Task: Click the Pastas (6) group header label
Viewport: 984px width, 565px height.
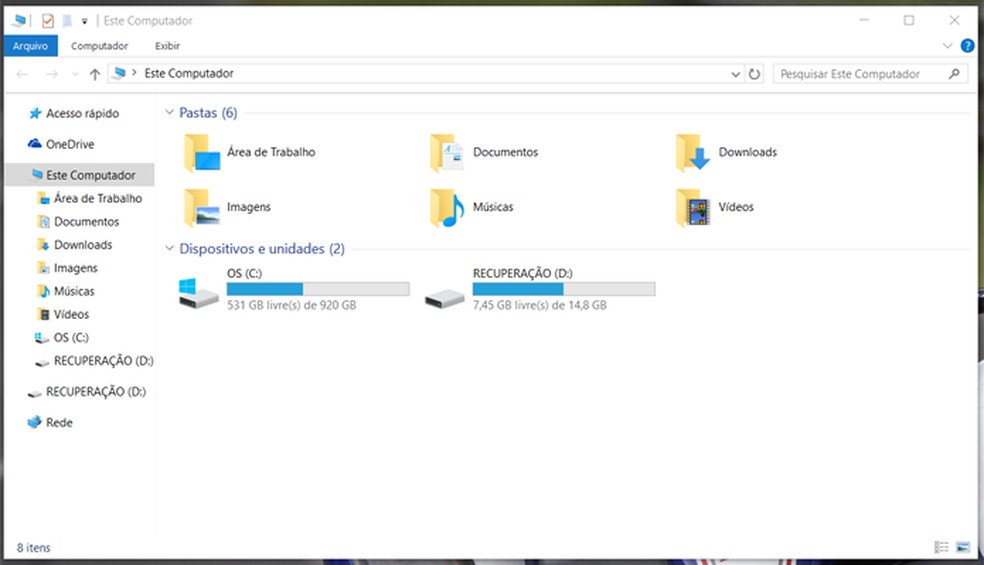Action: click(x=208, y=112)
